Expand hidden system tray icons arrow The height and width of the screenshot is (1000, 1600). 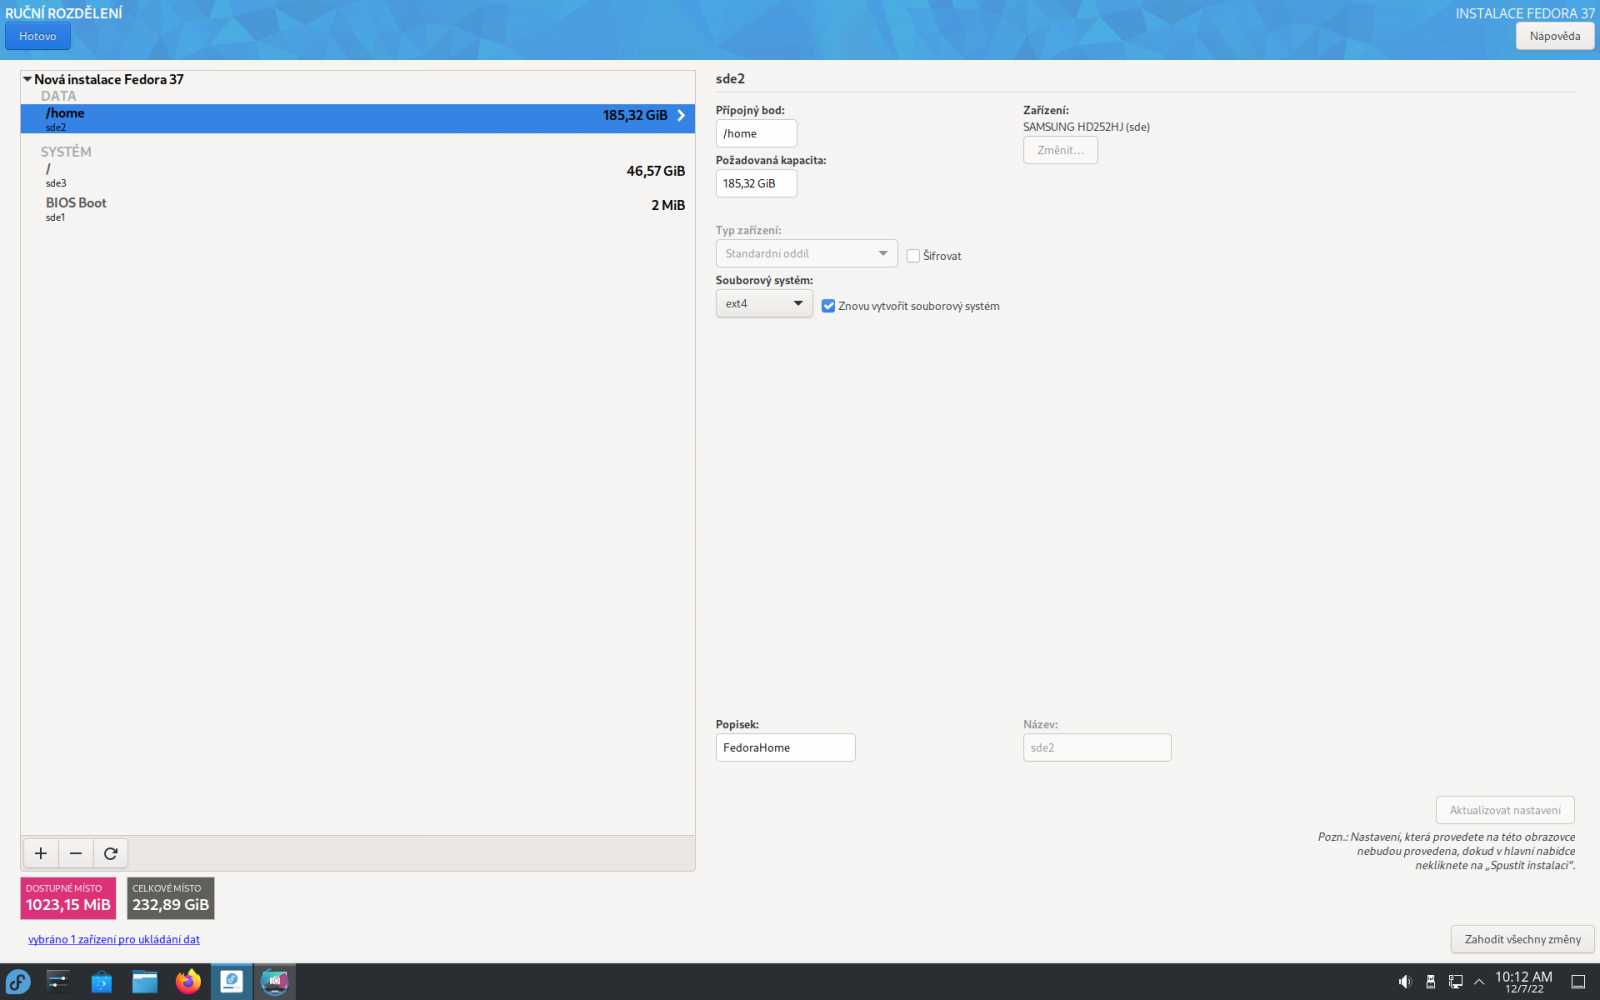click(x=1479, y=982)
